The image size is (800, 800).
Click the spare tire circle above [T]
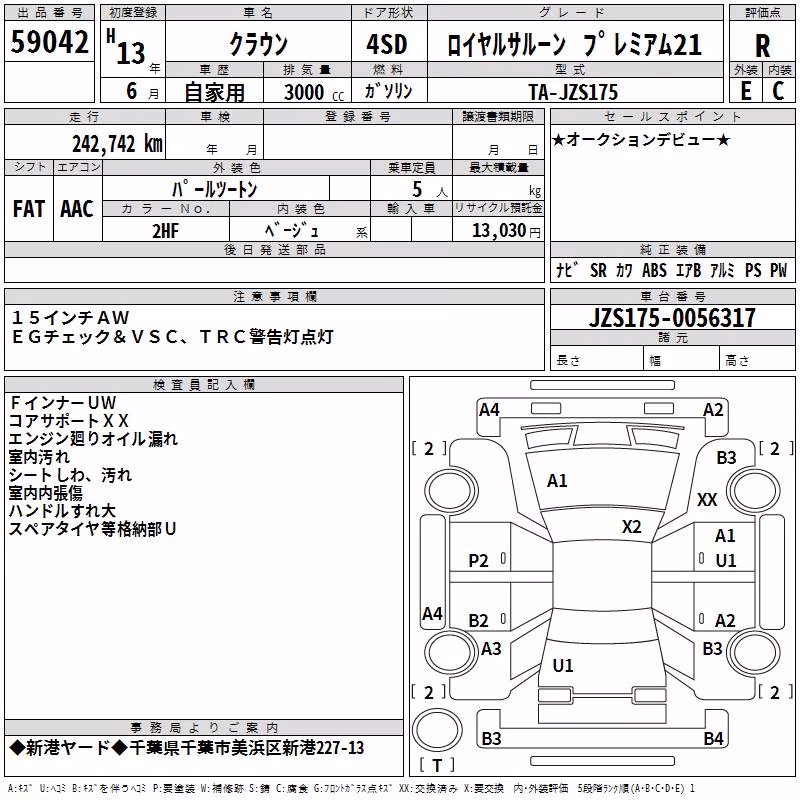[x=437, y=730]
